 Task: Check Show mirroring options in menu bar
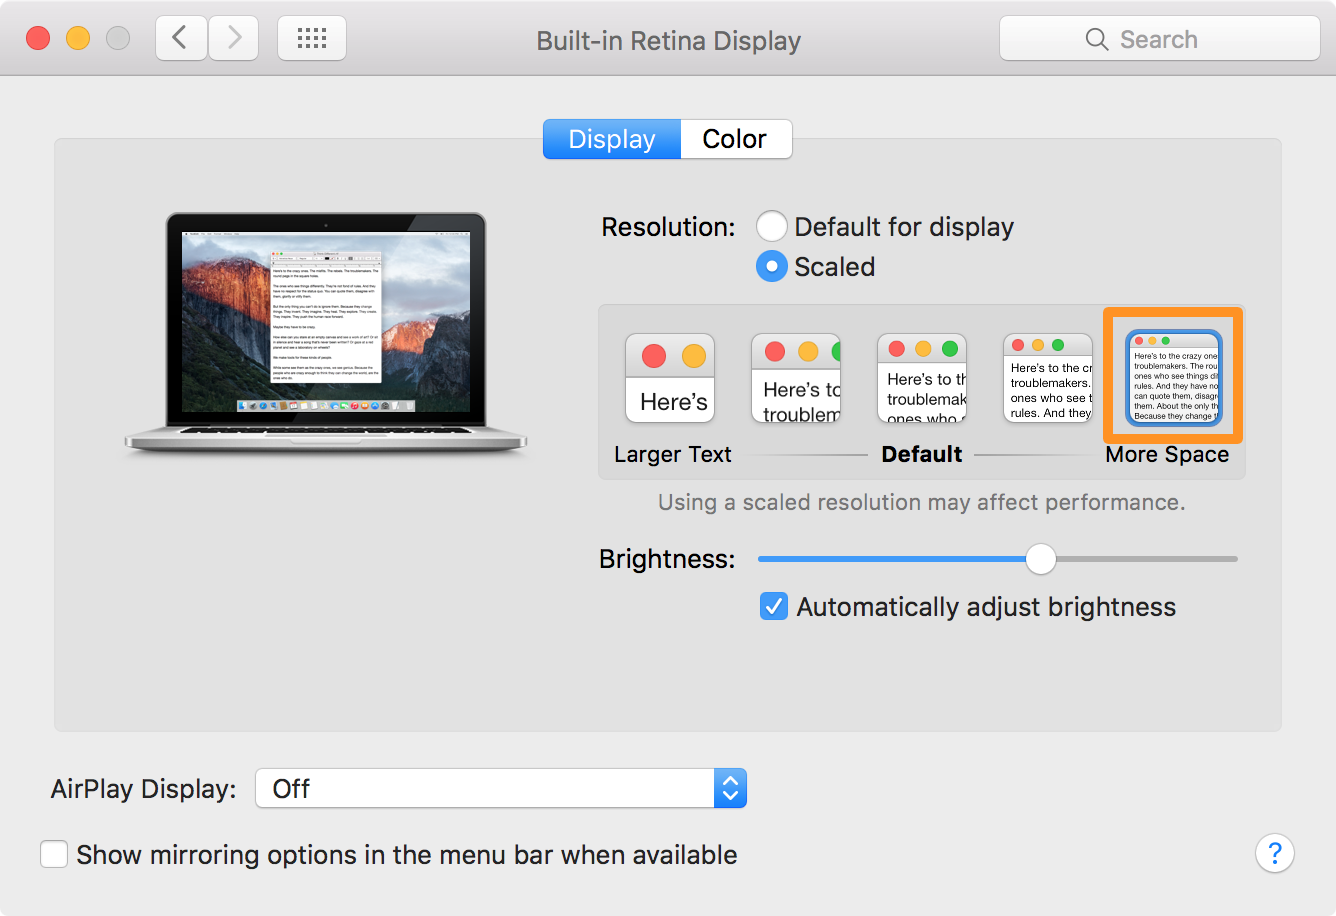(53, 854)
